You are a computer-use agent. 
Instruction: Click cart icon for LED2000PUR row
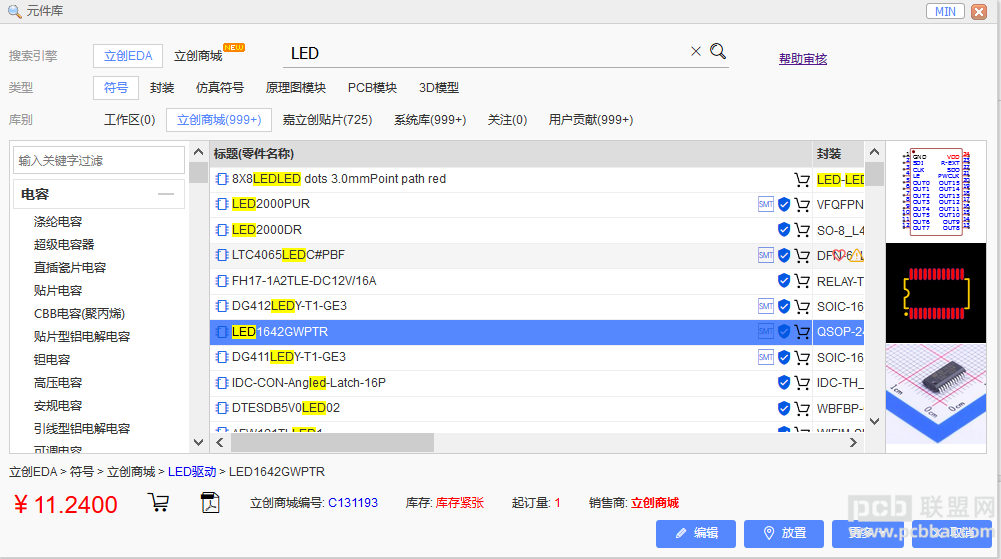tap(802, 204)
